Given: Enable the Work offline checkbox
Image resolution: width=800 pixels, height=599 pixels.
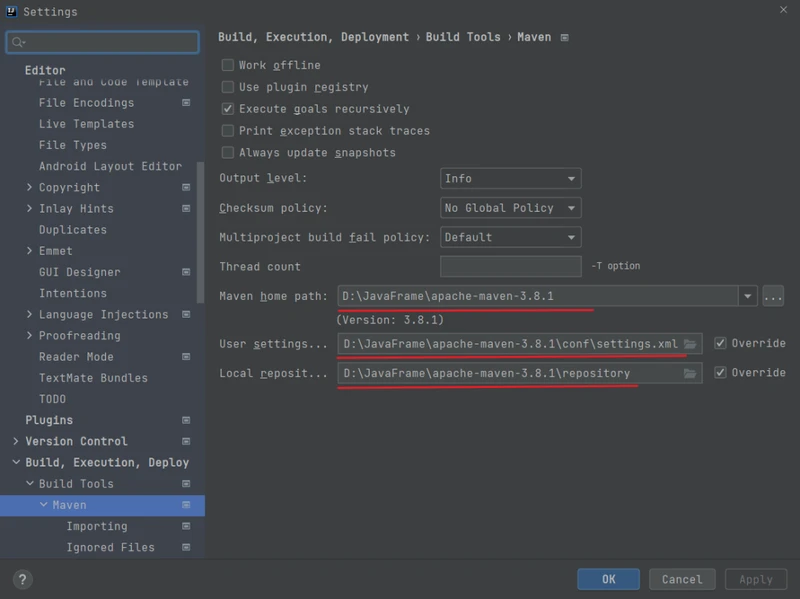Looking at the screenshot, I should point(228,65).
